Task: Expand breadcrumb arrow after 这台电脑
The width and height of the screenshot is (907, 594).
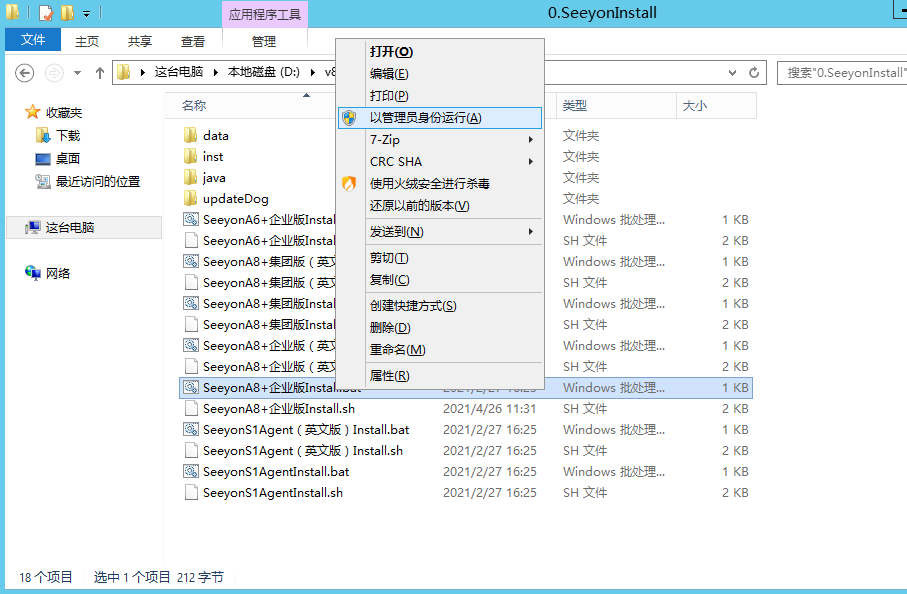Action: 216,72
